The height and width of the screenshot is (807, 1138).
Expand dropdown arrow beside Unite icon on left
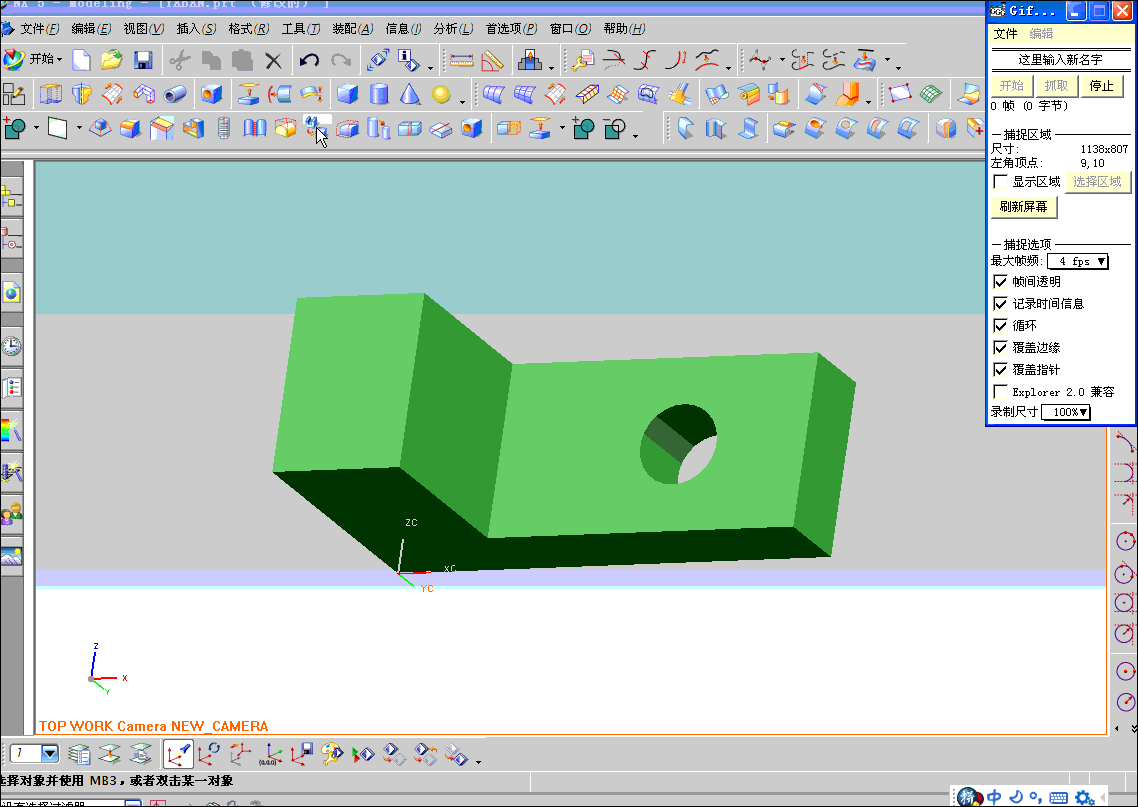[36, 128]
